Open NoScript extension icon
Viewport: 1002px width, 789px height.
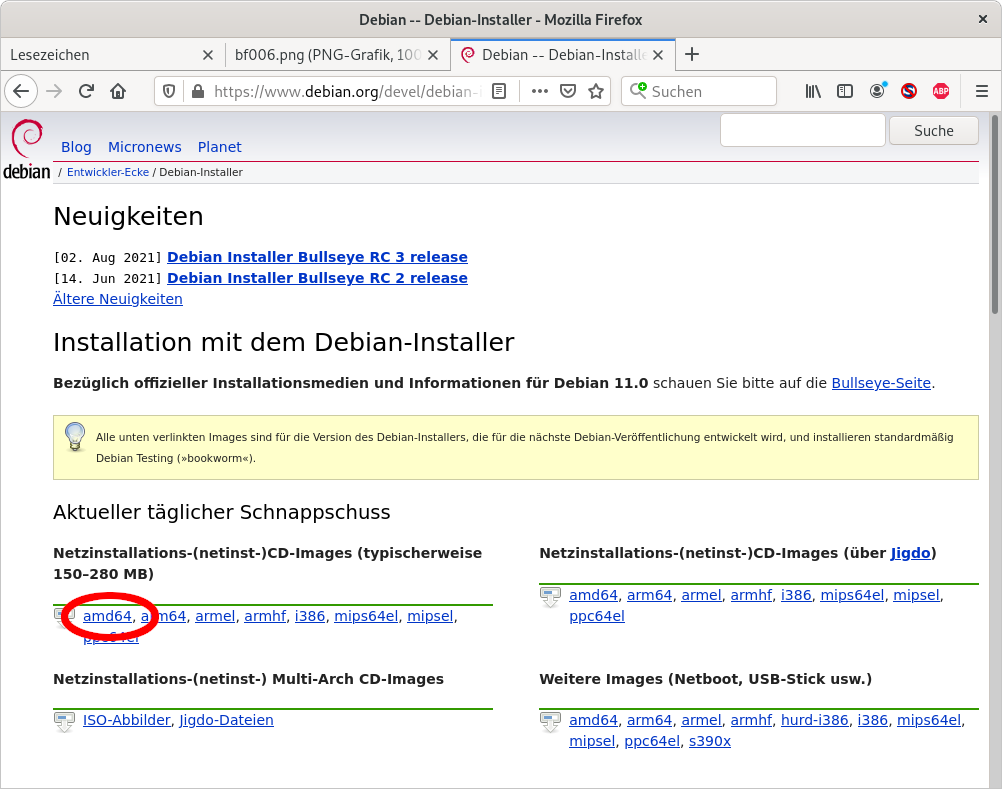(909, 91)
